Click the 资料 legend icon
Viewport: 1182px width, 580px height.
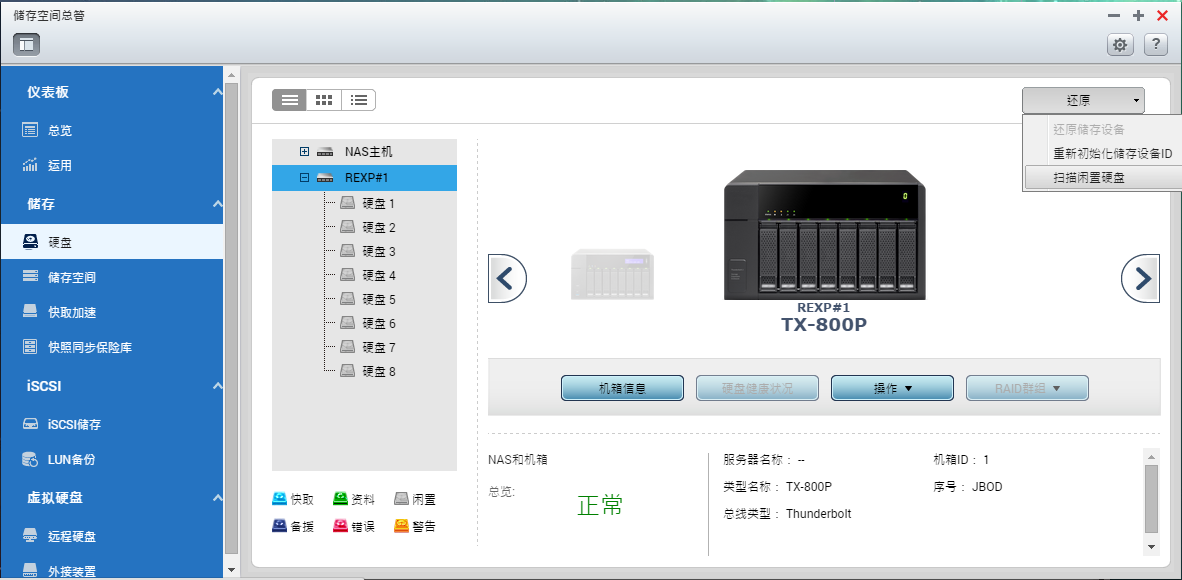(x=341, y=499)
